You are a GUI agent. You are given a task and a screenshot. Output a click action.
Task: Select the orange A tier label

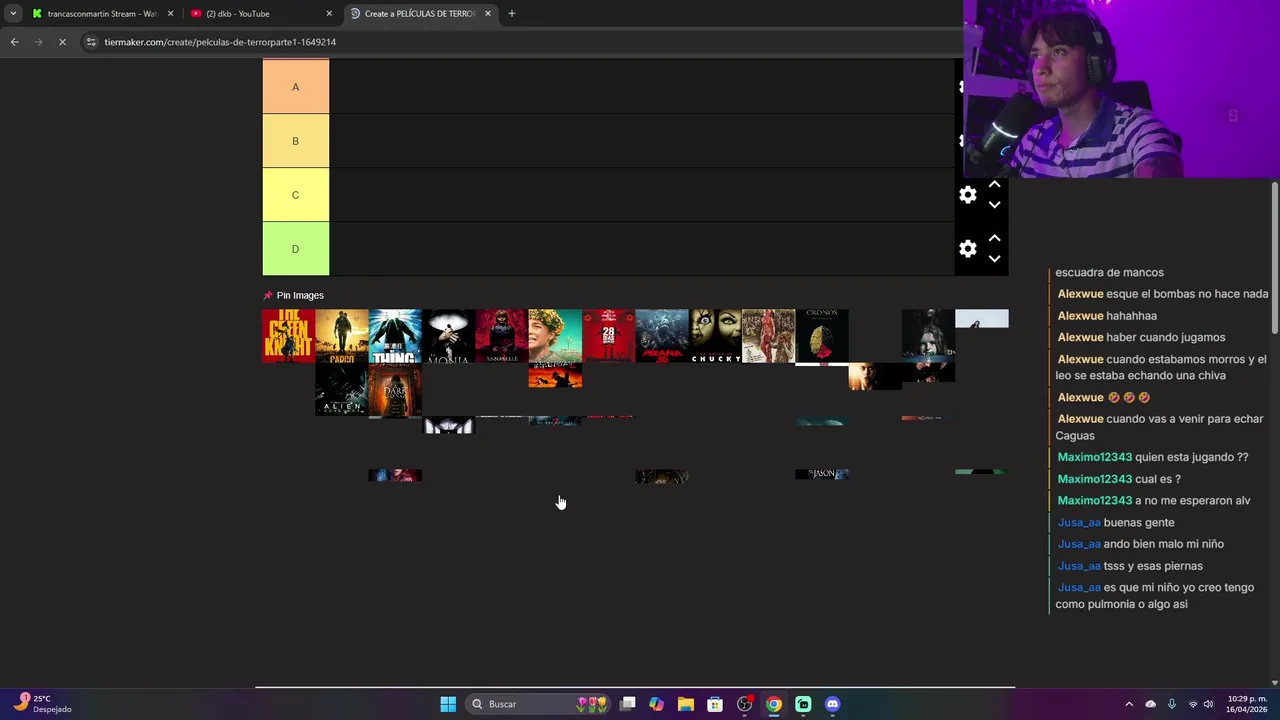point(295,87)
